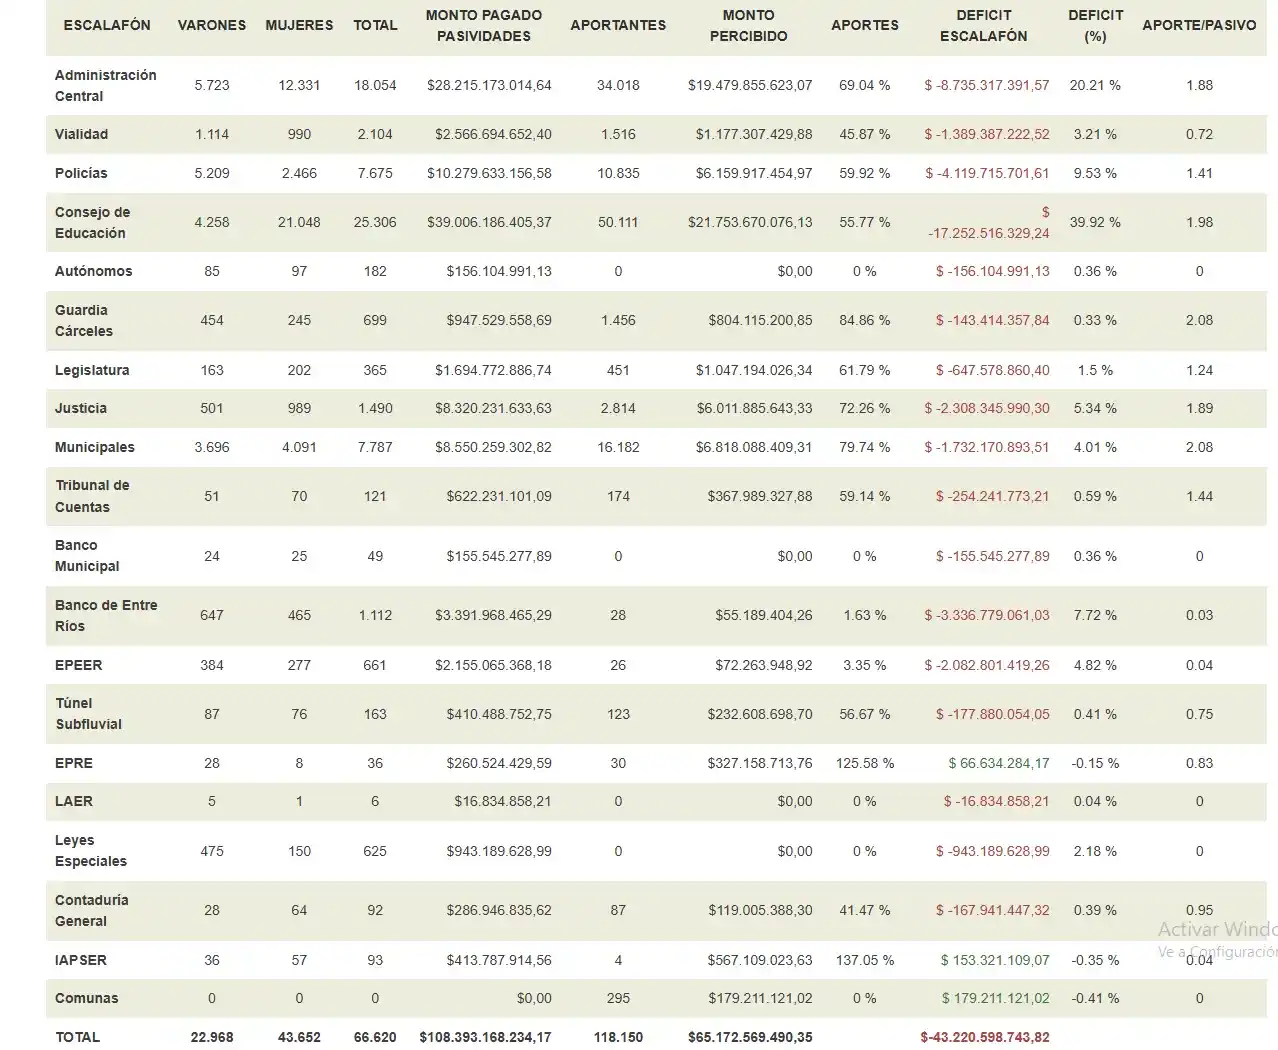The image size is (1278, 1050).
Task: Select the EPEER row label
Action: pos(79,665)
